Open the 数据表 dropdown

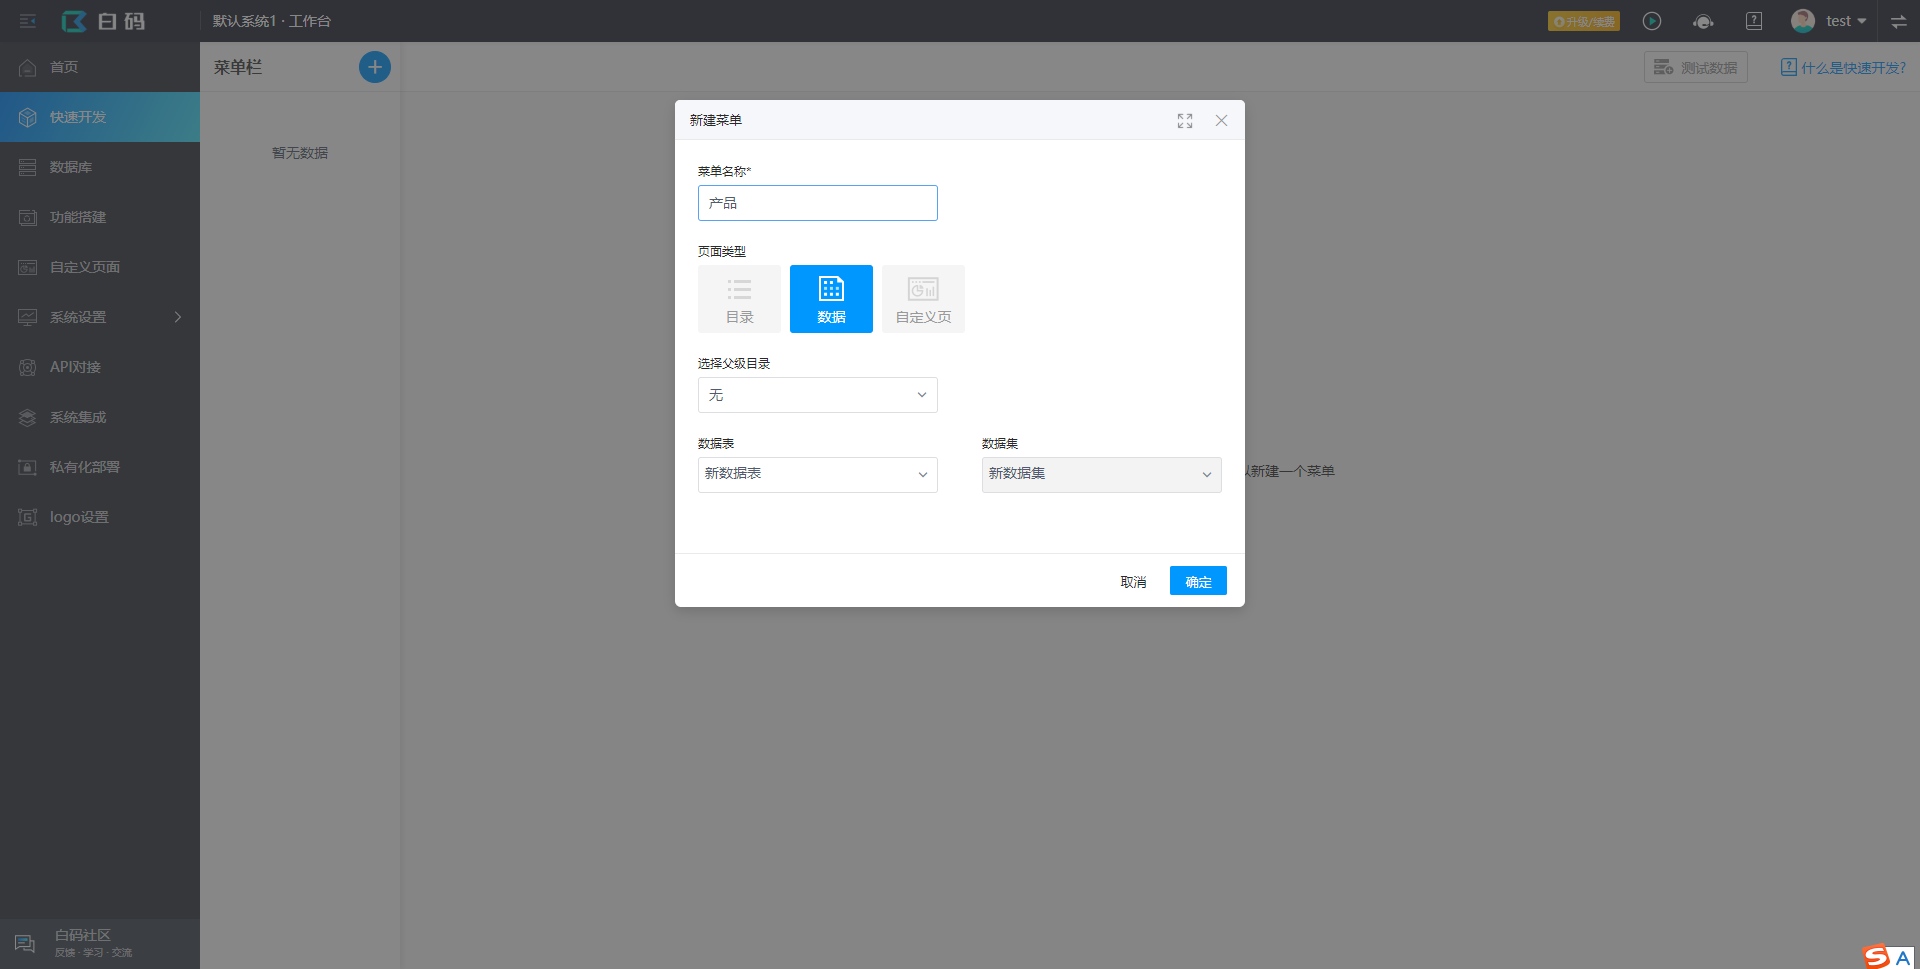(x=818, y=475)
